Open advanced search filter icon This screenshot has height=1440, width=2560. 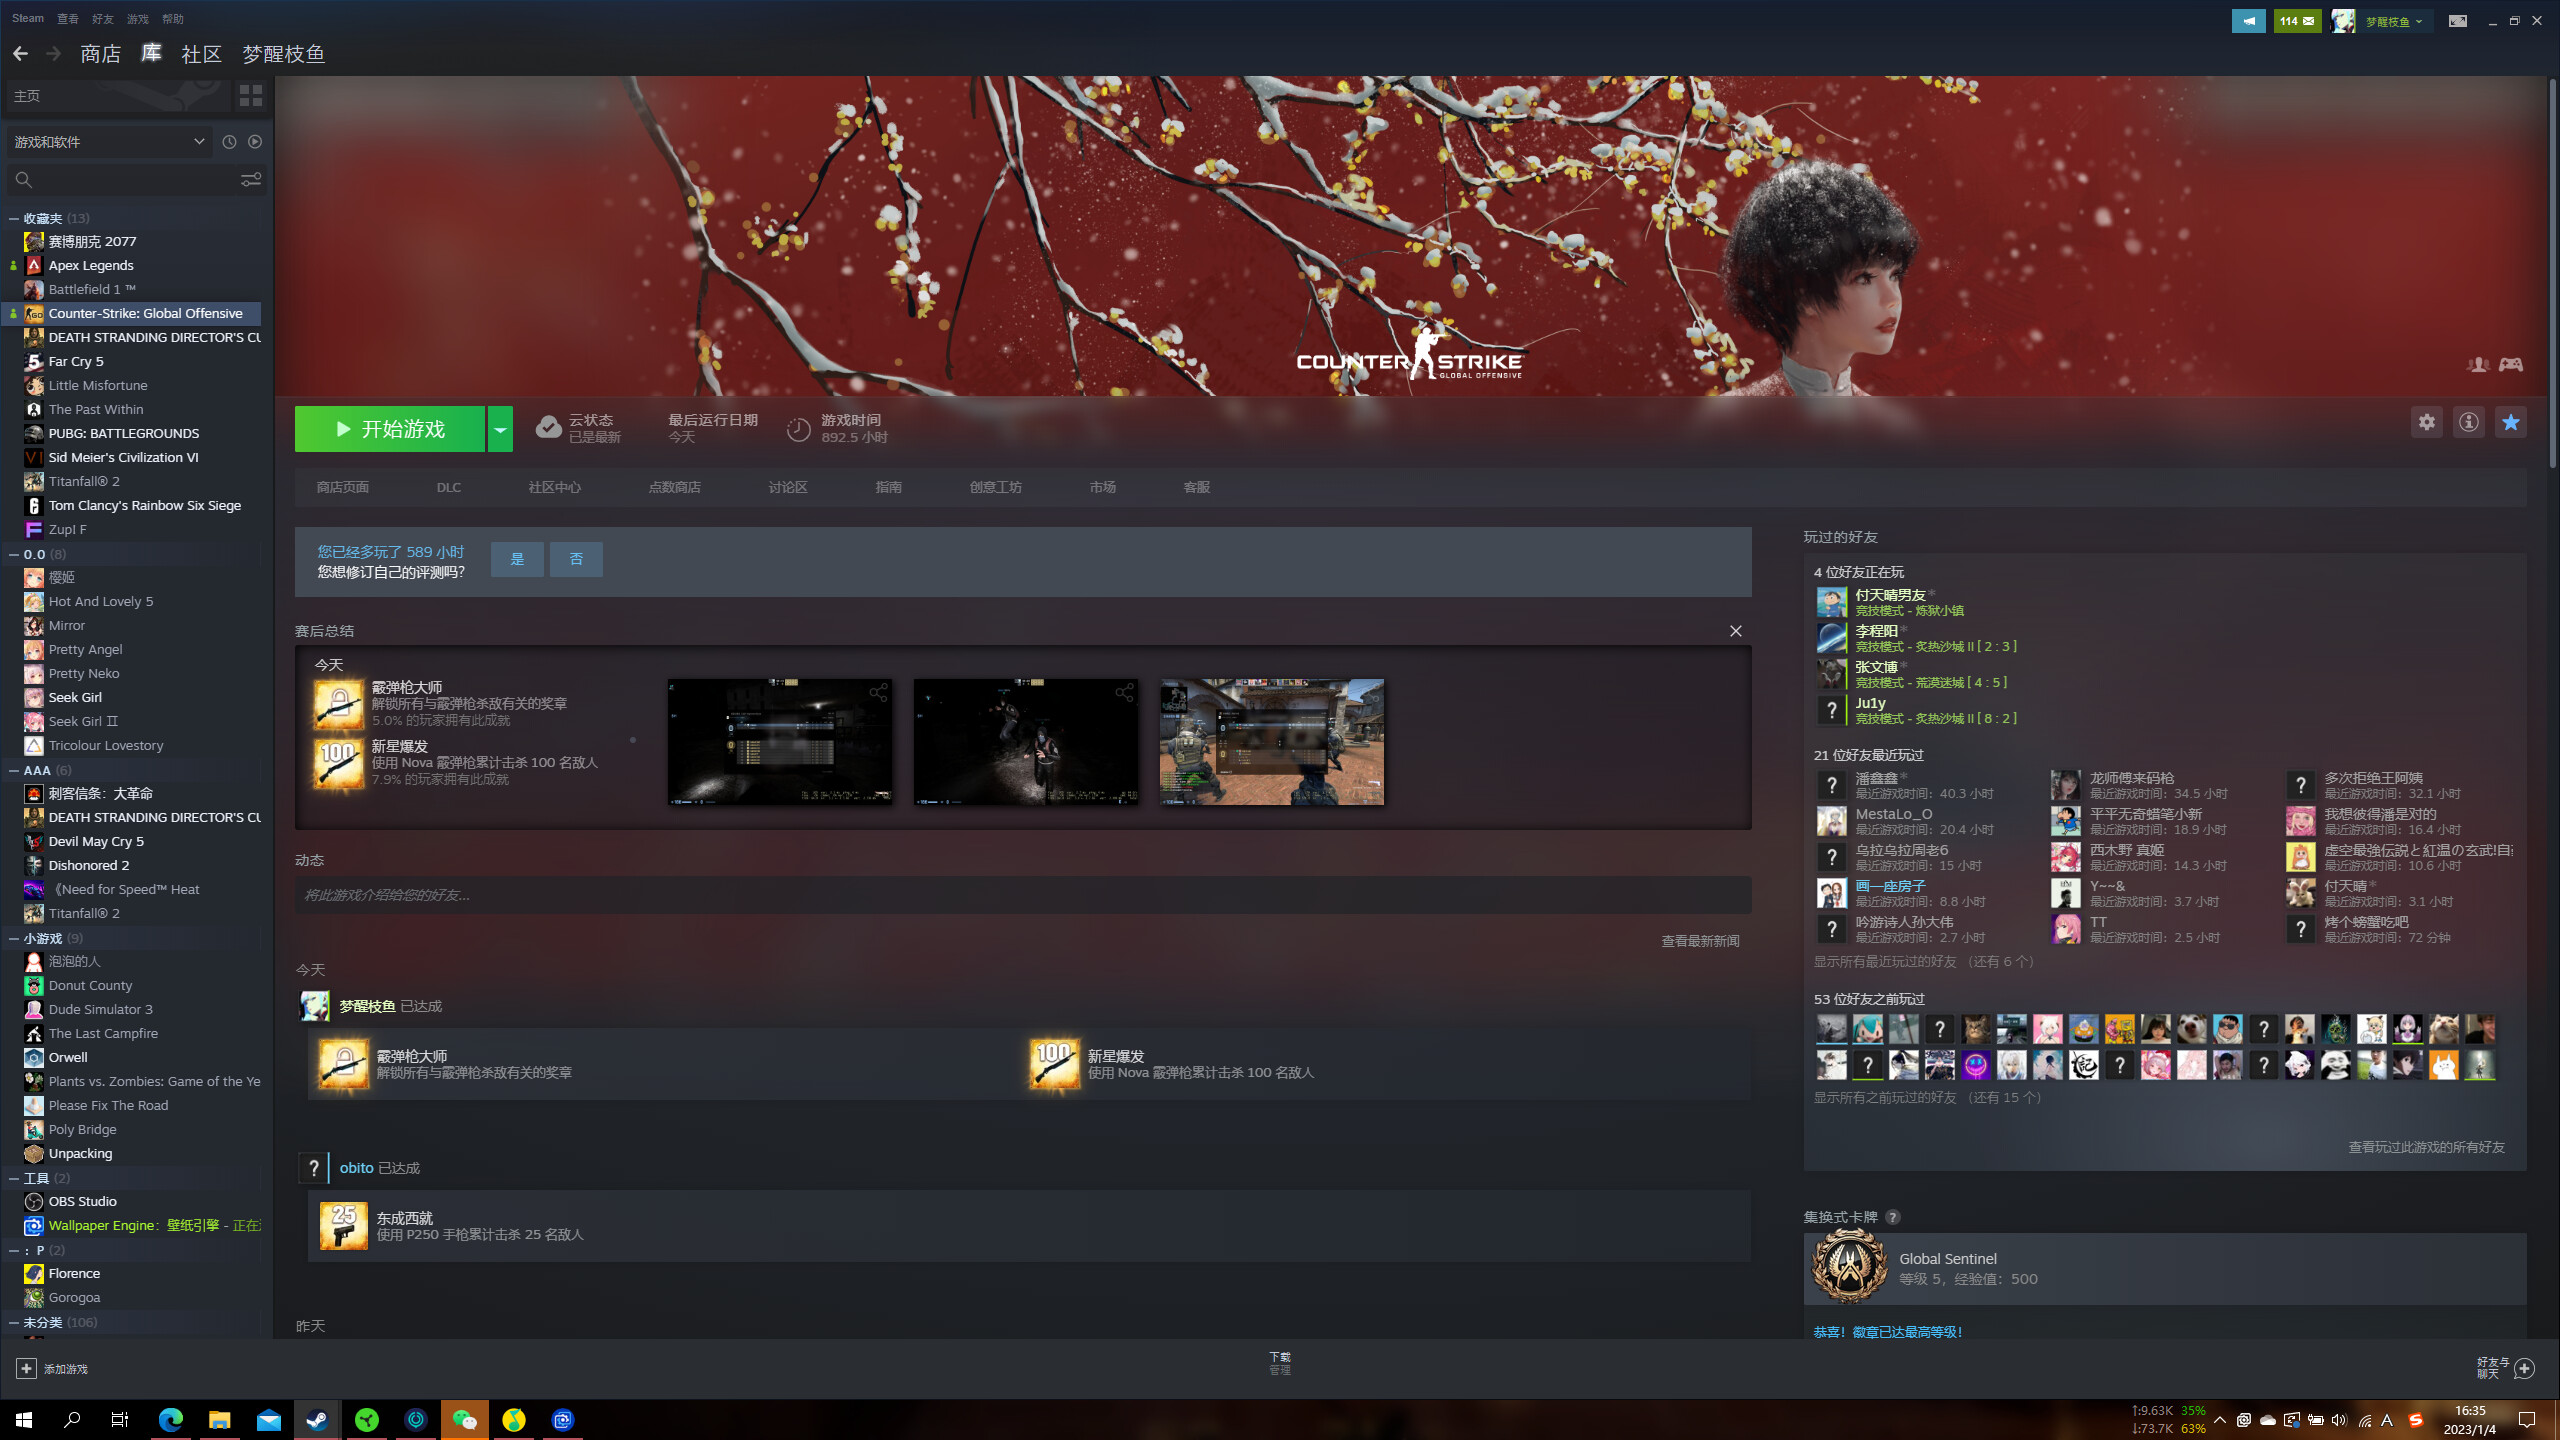click(250, 180)
